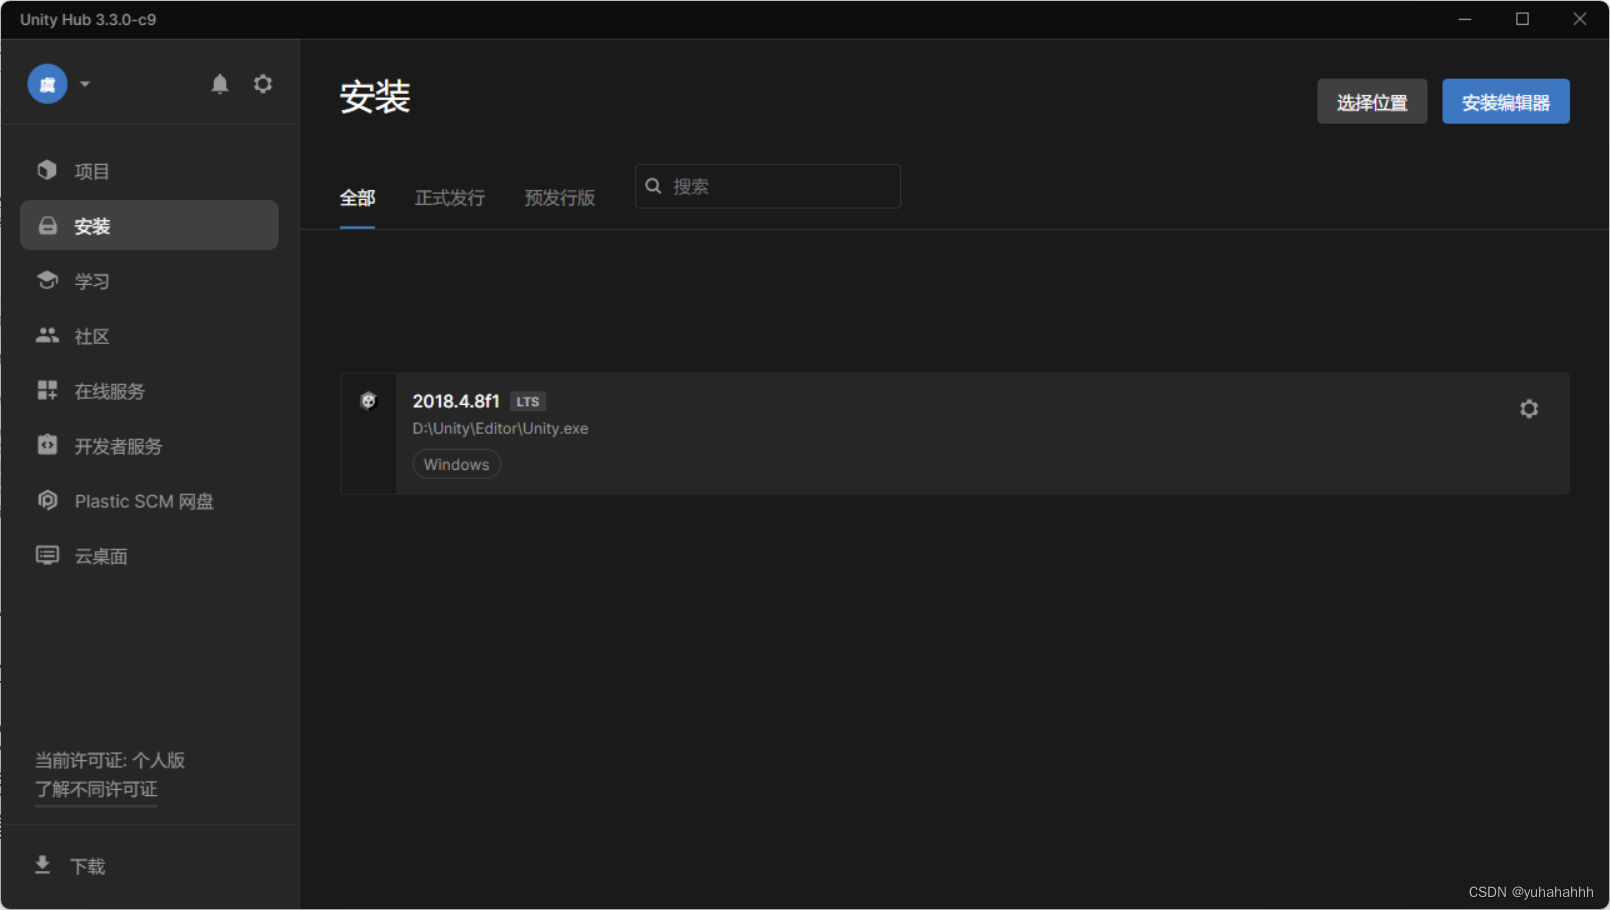Image resolution: width=1610 pixels, height=910 pixels.
Task: Open 在线服务 sidebar item
Action: (x=149, y=391)
